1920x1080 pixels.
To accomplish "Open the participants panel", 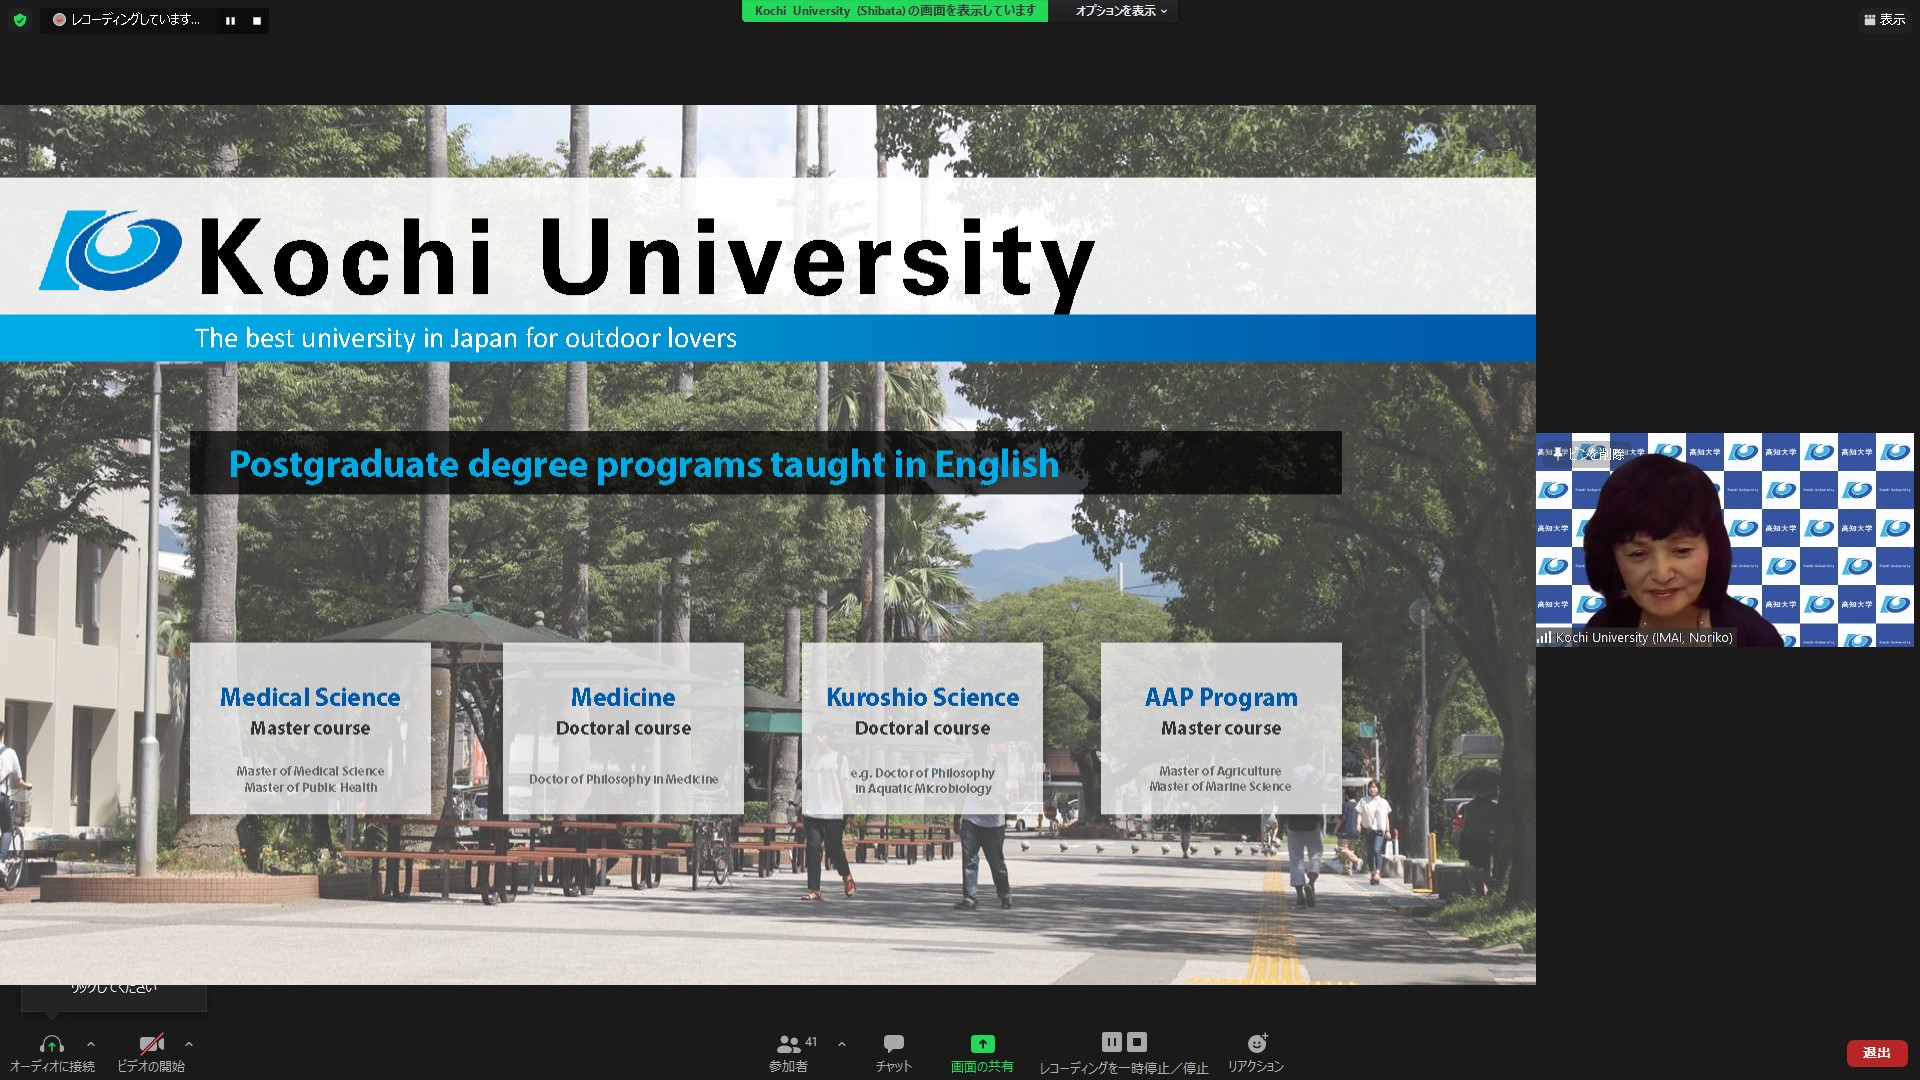I will click(789, 1053).
